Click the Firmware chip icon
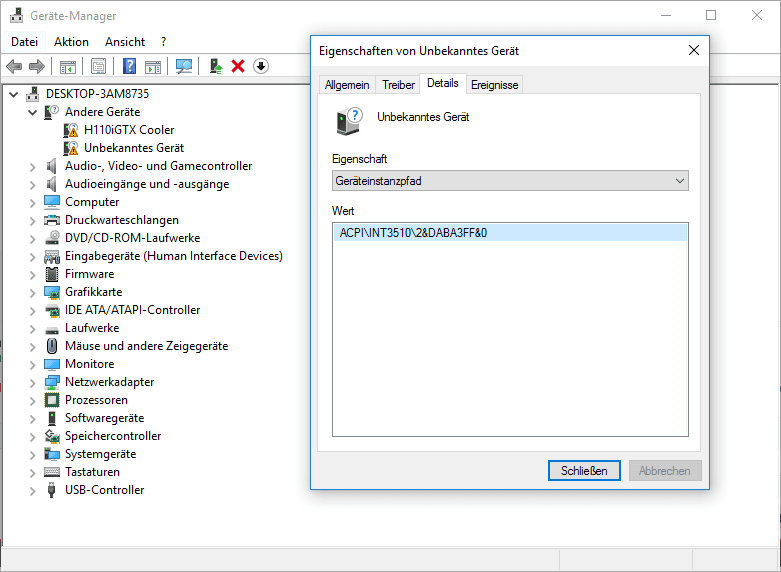This screenshot has width=781, height=572. point(52,274)
